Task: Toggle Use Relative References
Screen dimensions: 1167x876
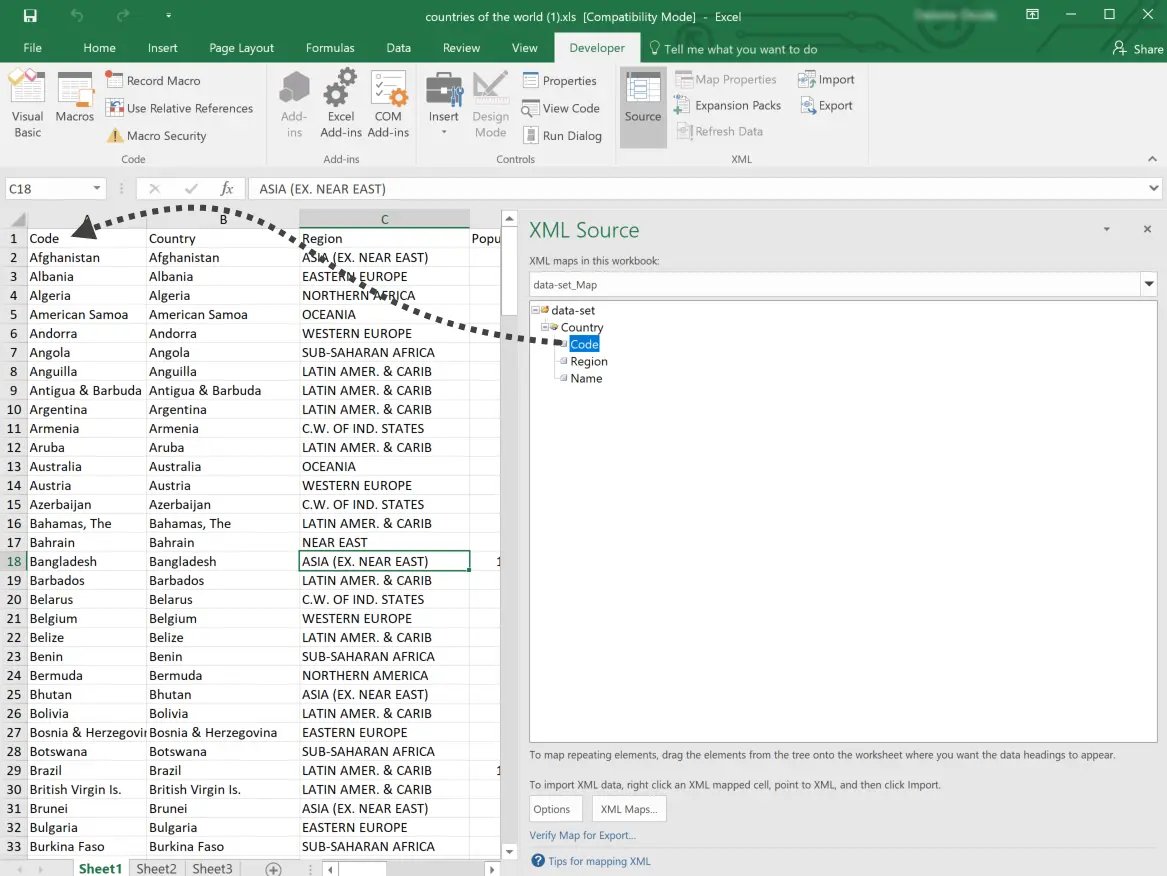Action: (x=179, y=108)
